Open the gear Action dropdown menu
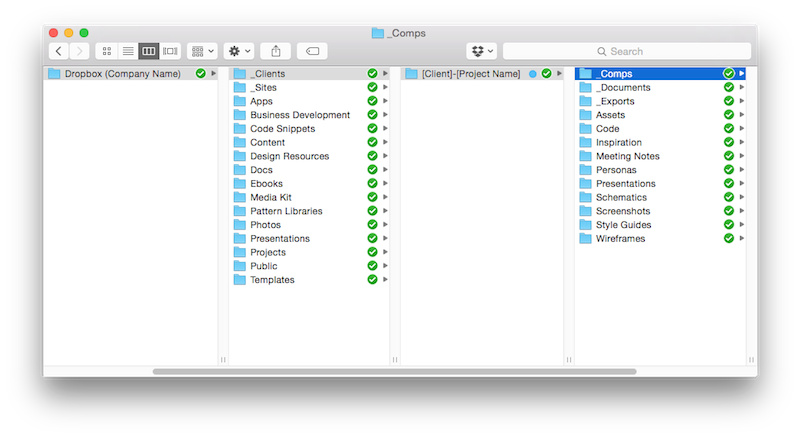Image resolution: width=800 pixels, height=438 pixels. (x=239, y=50)
